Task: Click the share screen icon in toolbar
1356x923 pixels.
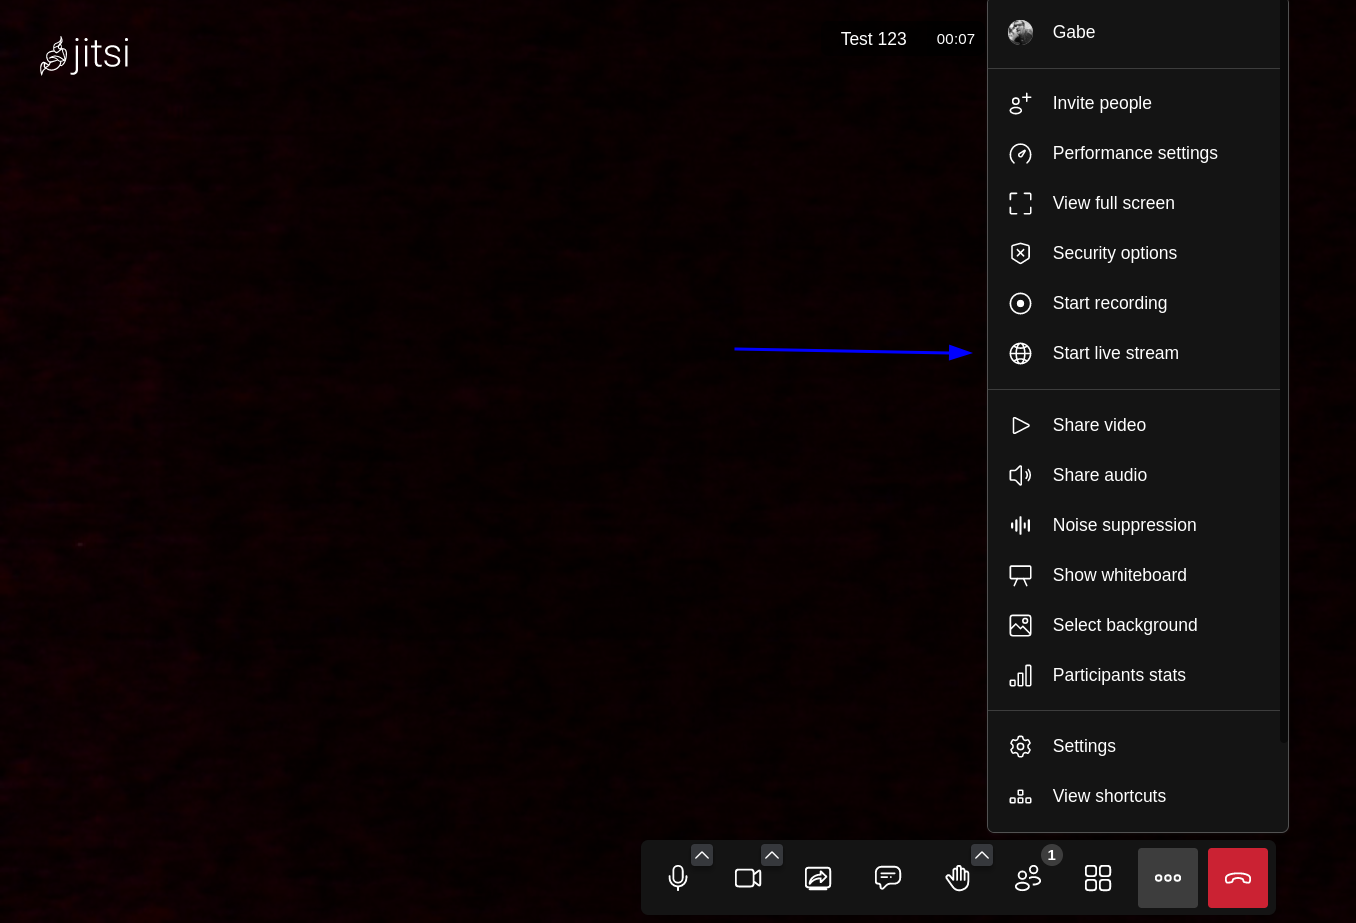Action: point(818,878)
